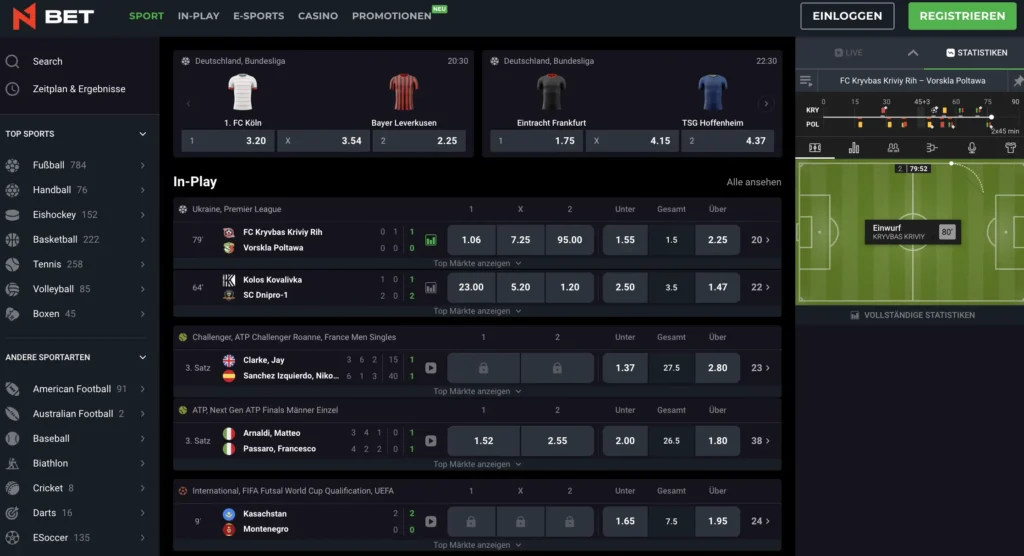Open the head-to-head players icon
Viewport: 1024px width, 556px height.
point(893,148)
